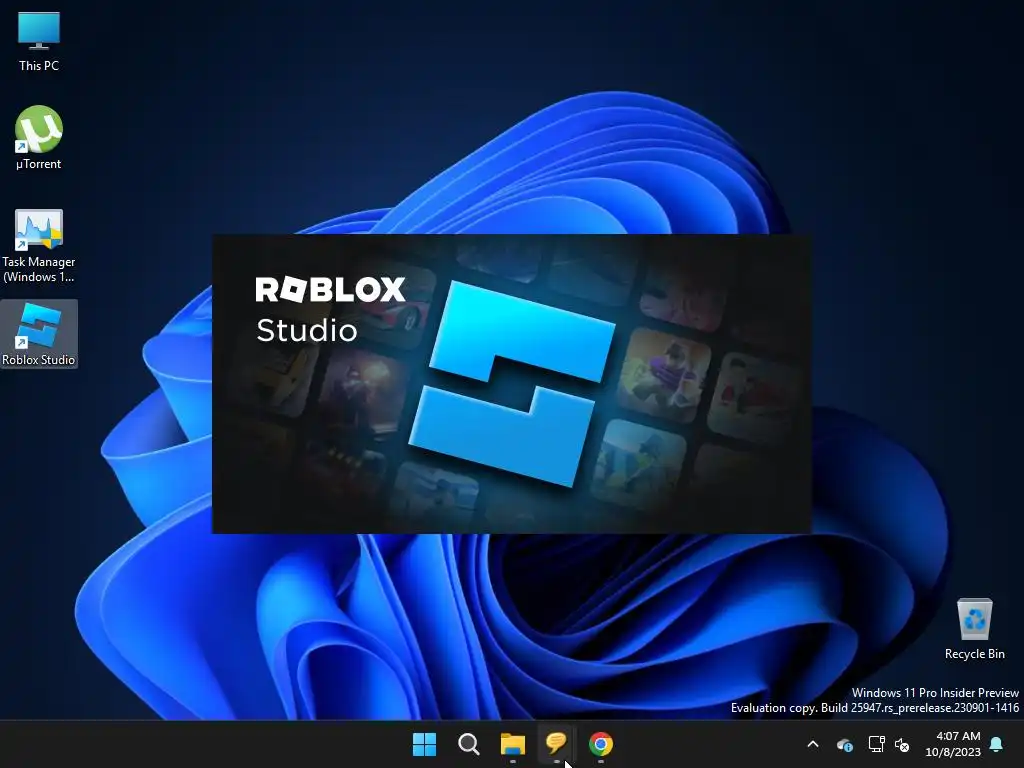1024x768 pixels.
Task: Click the Roblox Studio splash screen
Action: point(512,384)
